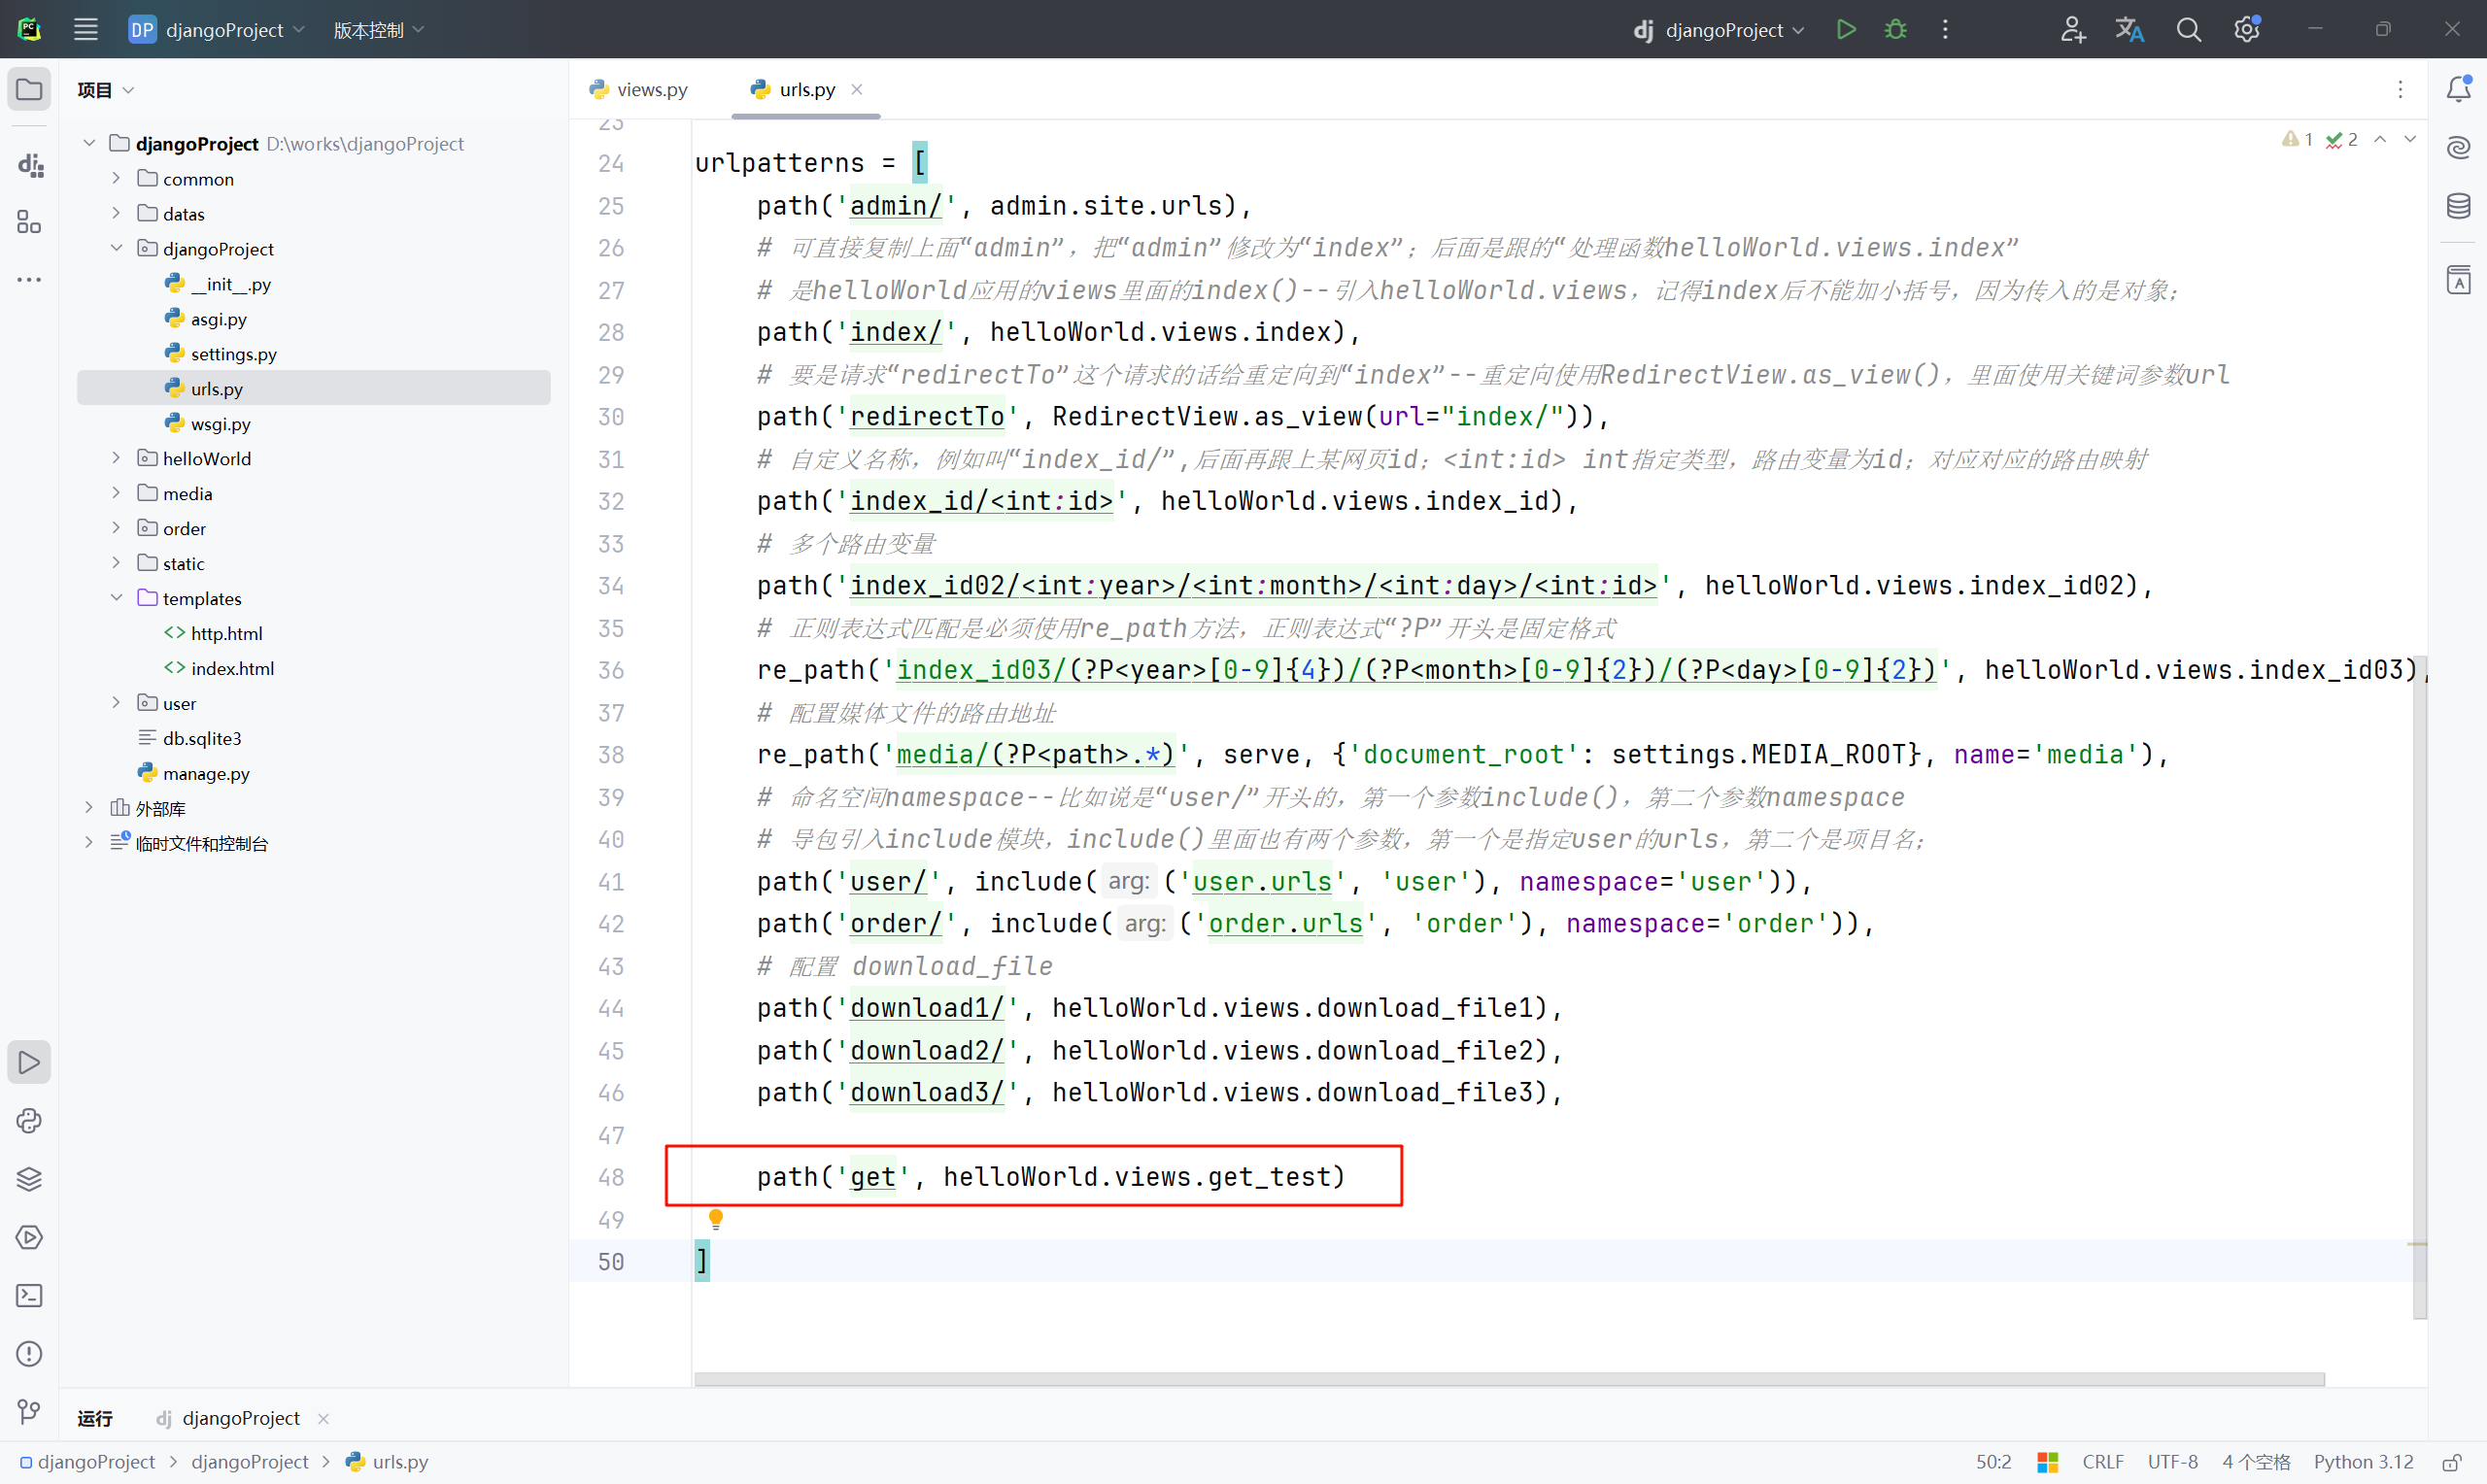Toggle the read-only lock icon in status bar
The image size is (2487, 1484).
click(x=2452, y=1462)
